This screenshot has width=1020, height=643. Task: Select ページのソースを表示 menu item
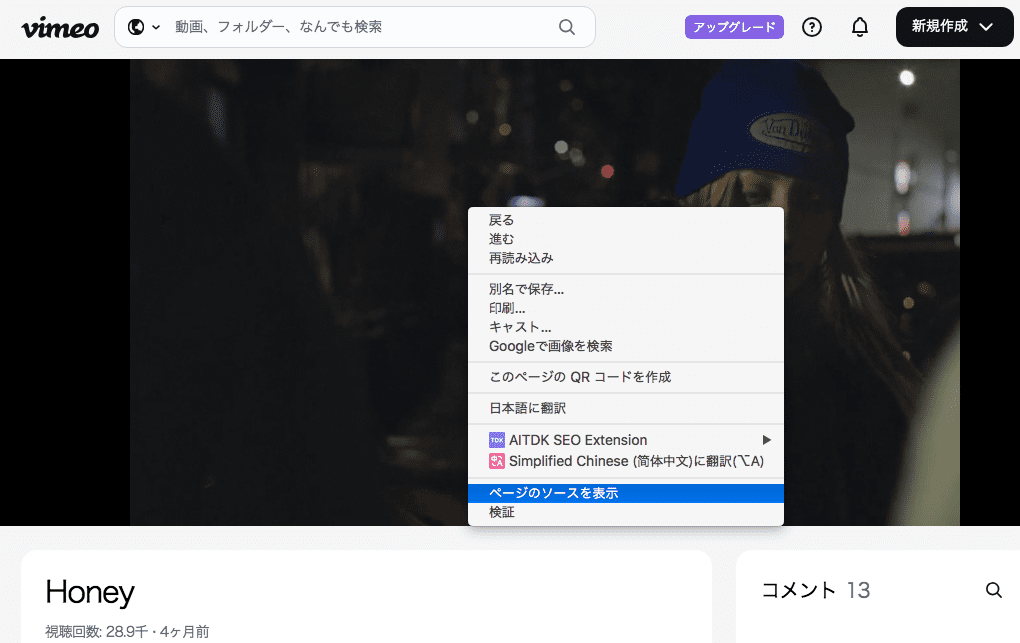pyautogui.click(x=553, y=493)
